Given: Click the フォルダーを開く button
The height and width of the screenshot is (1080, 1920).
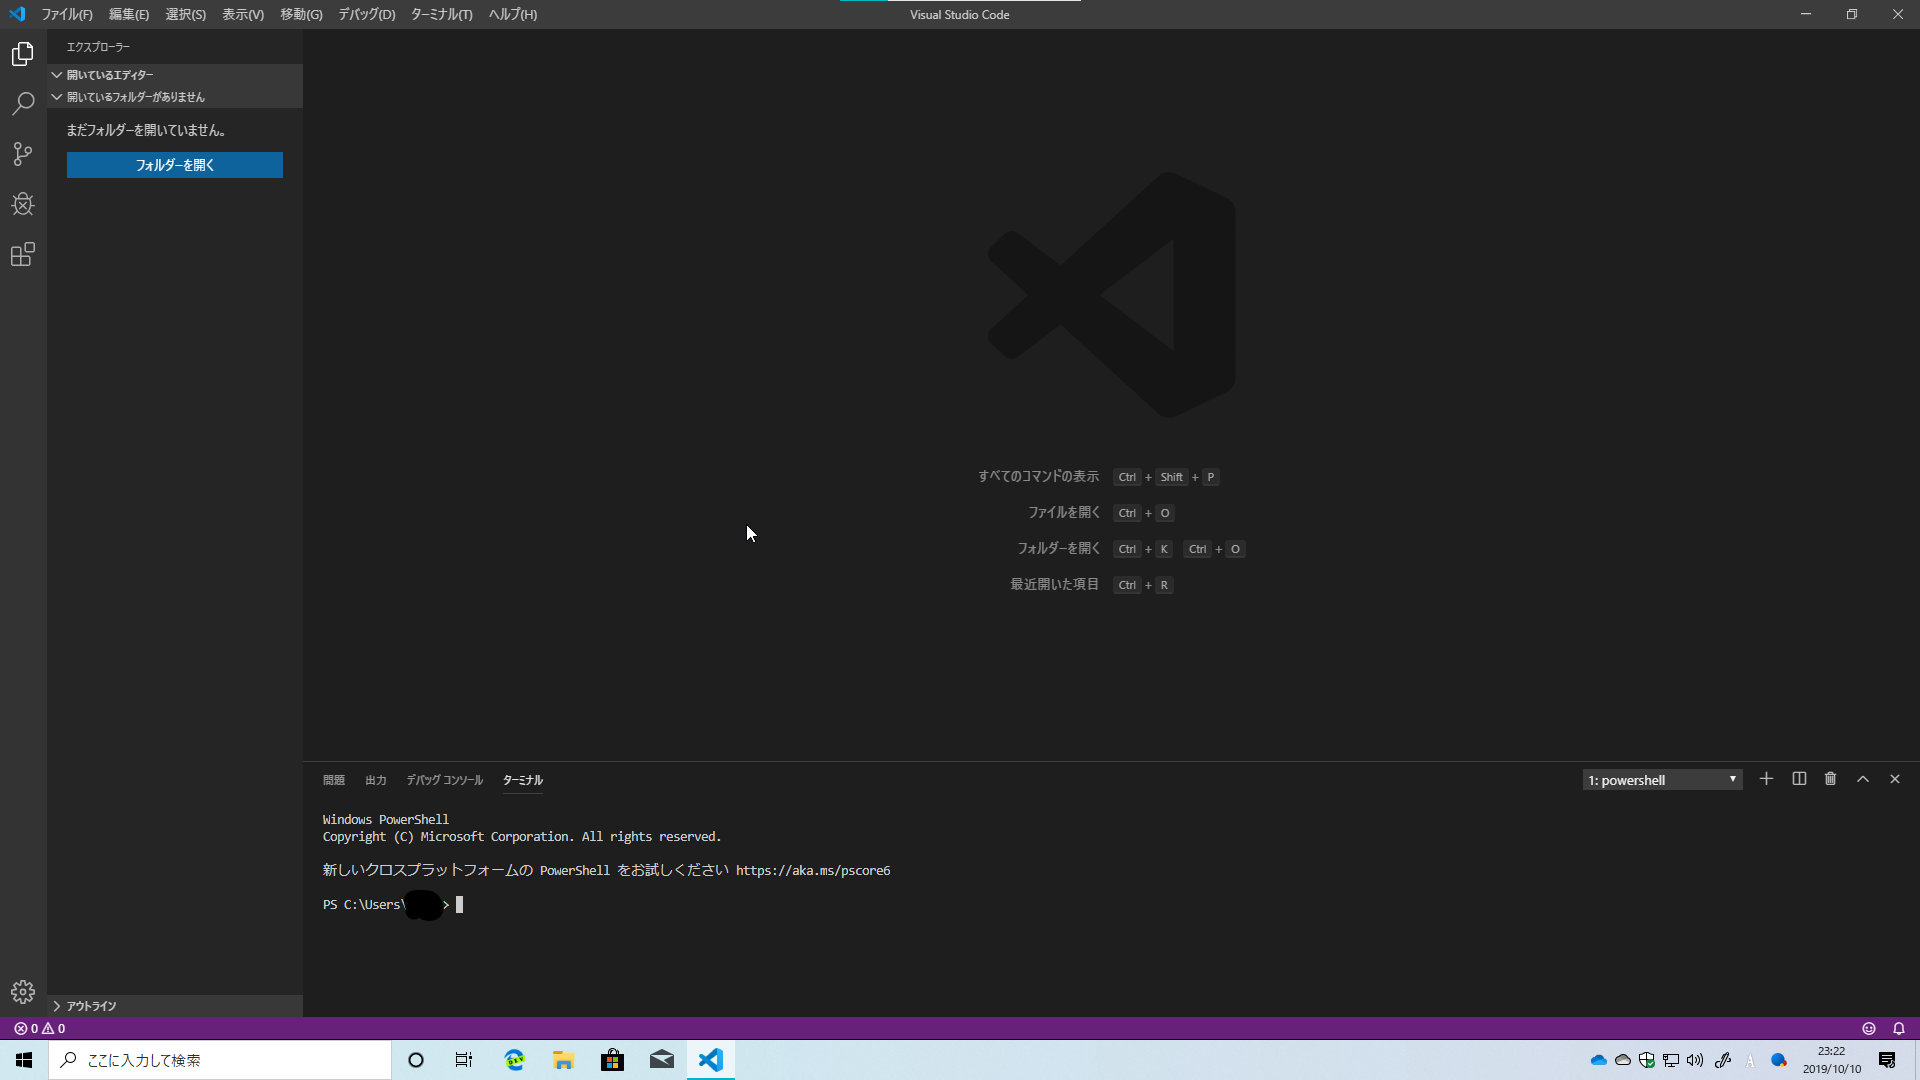Looking at the screenshot, I should (175, 165).
